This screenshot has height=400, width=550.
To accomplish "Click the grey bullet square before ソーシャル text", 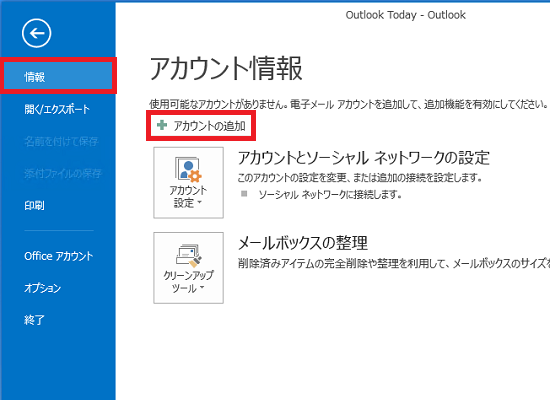I will [x=244, y=193].
